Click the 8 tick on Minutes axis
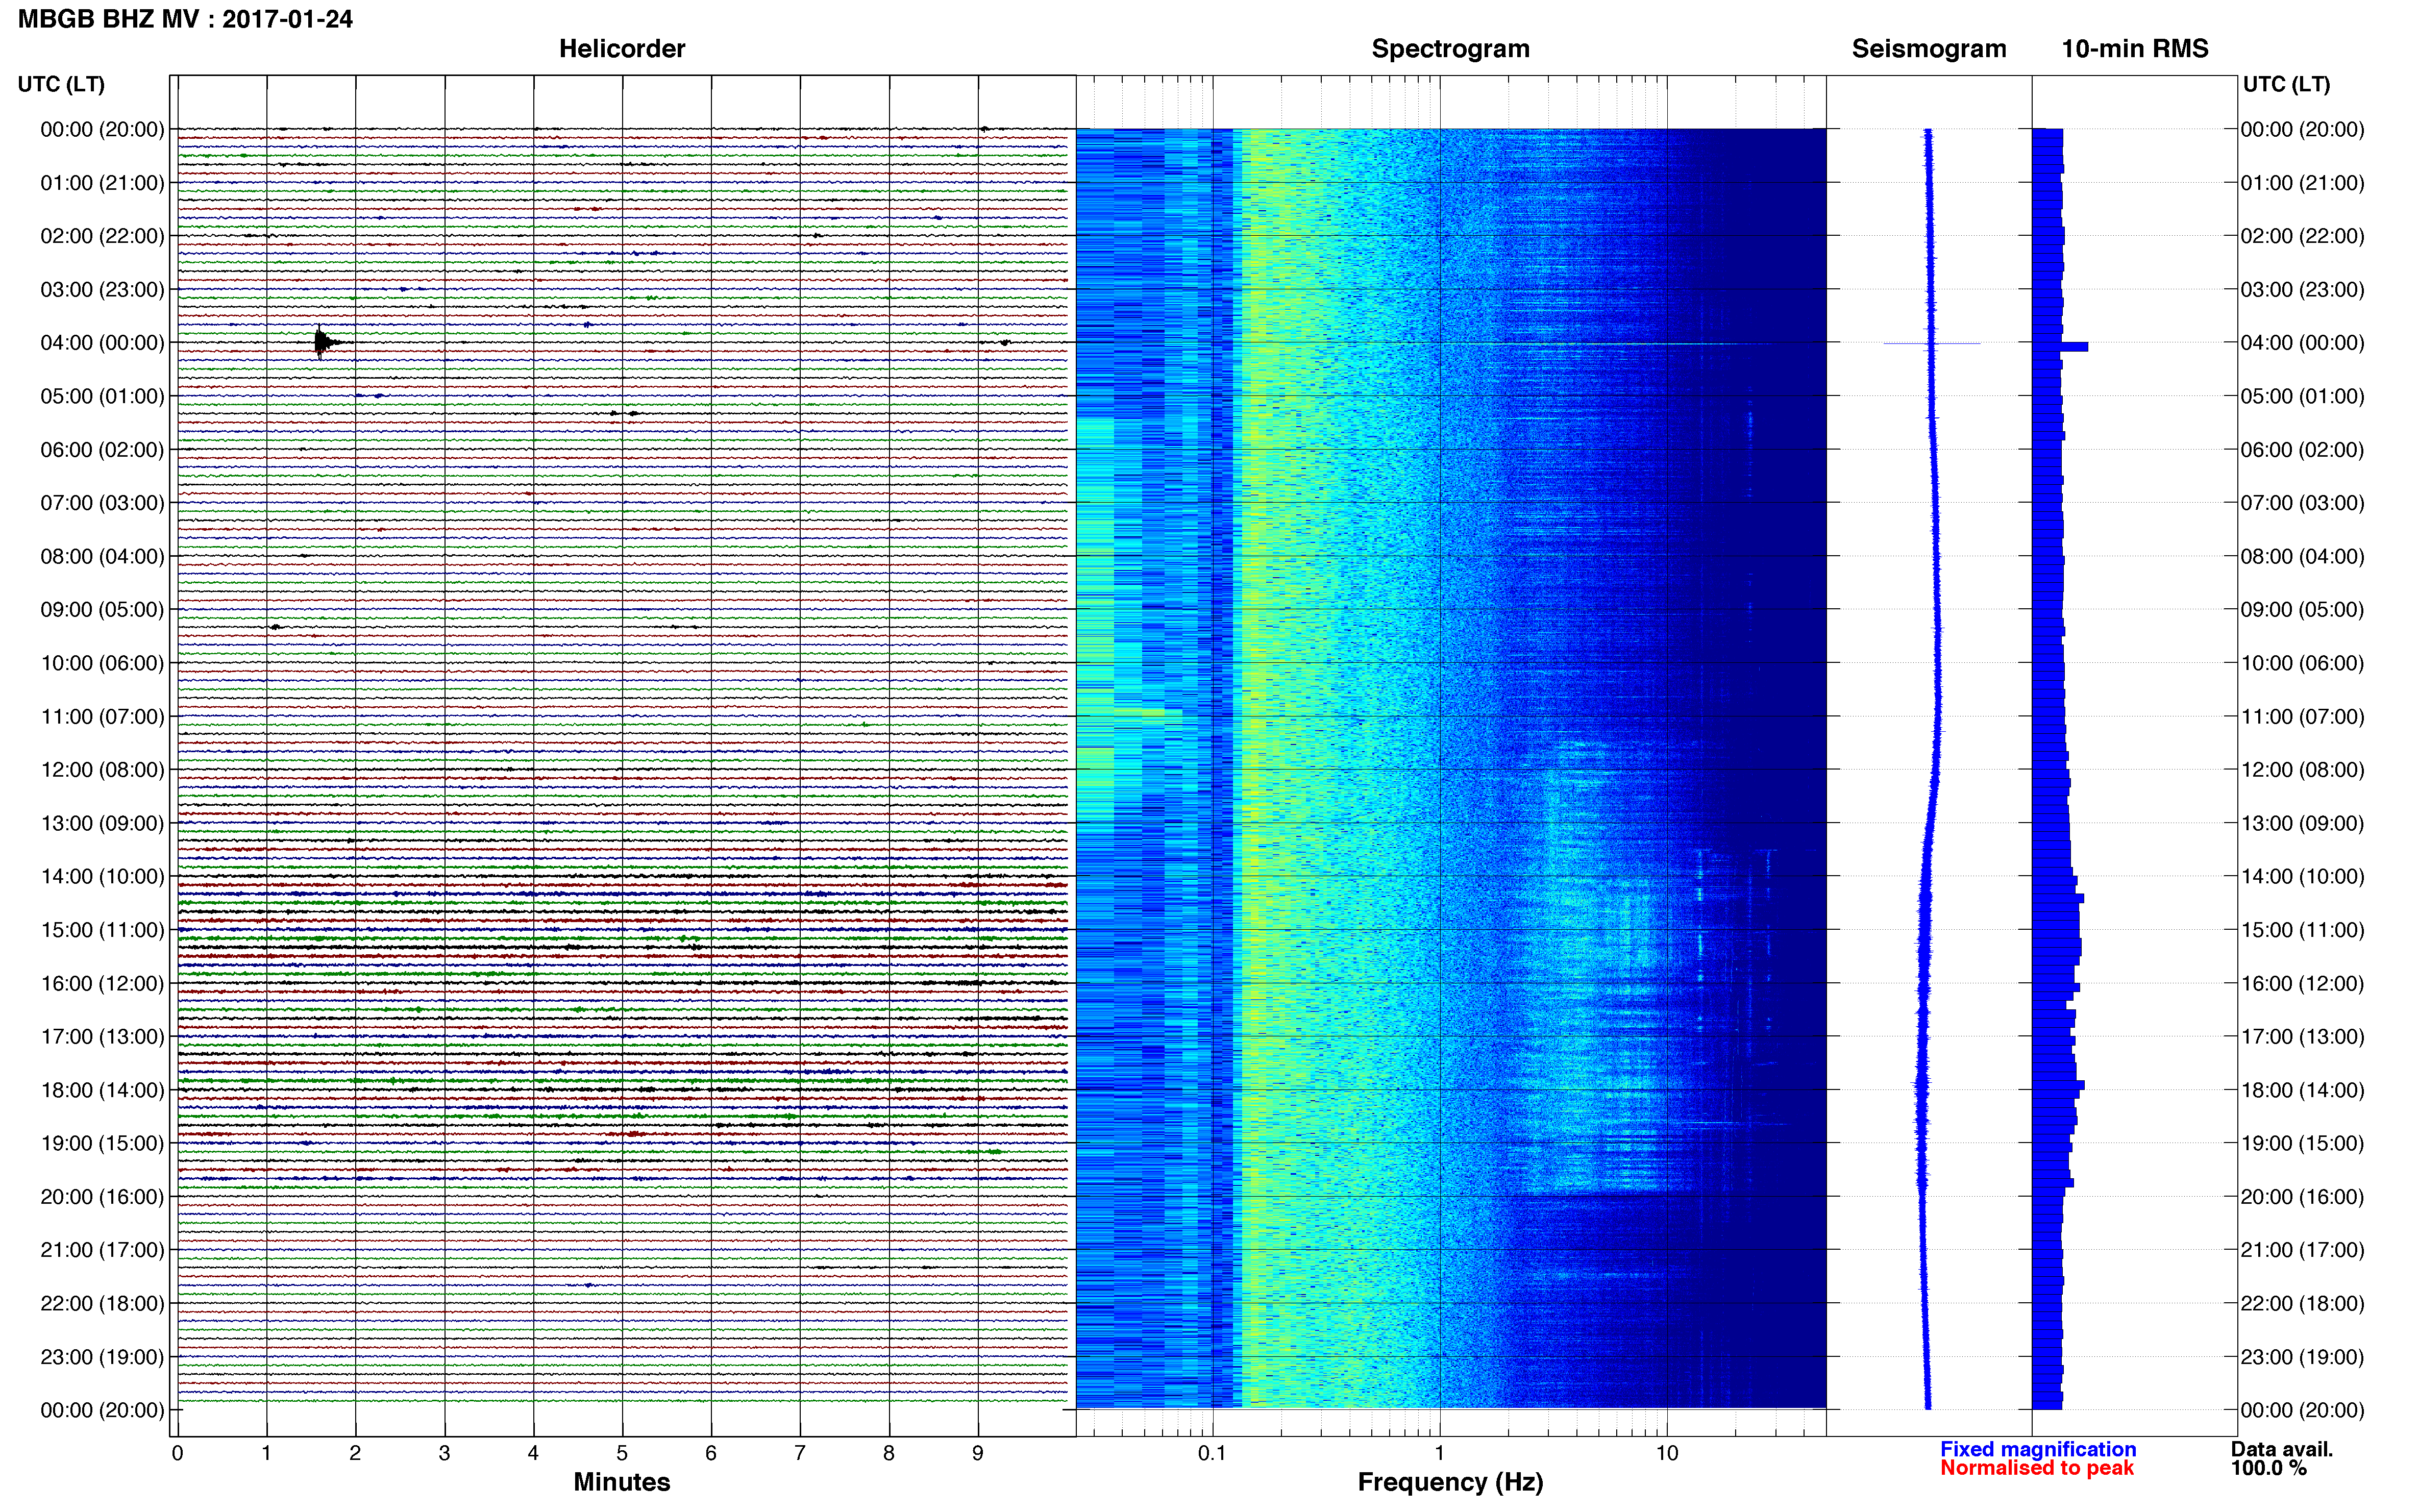 pos(889,1454)
